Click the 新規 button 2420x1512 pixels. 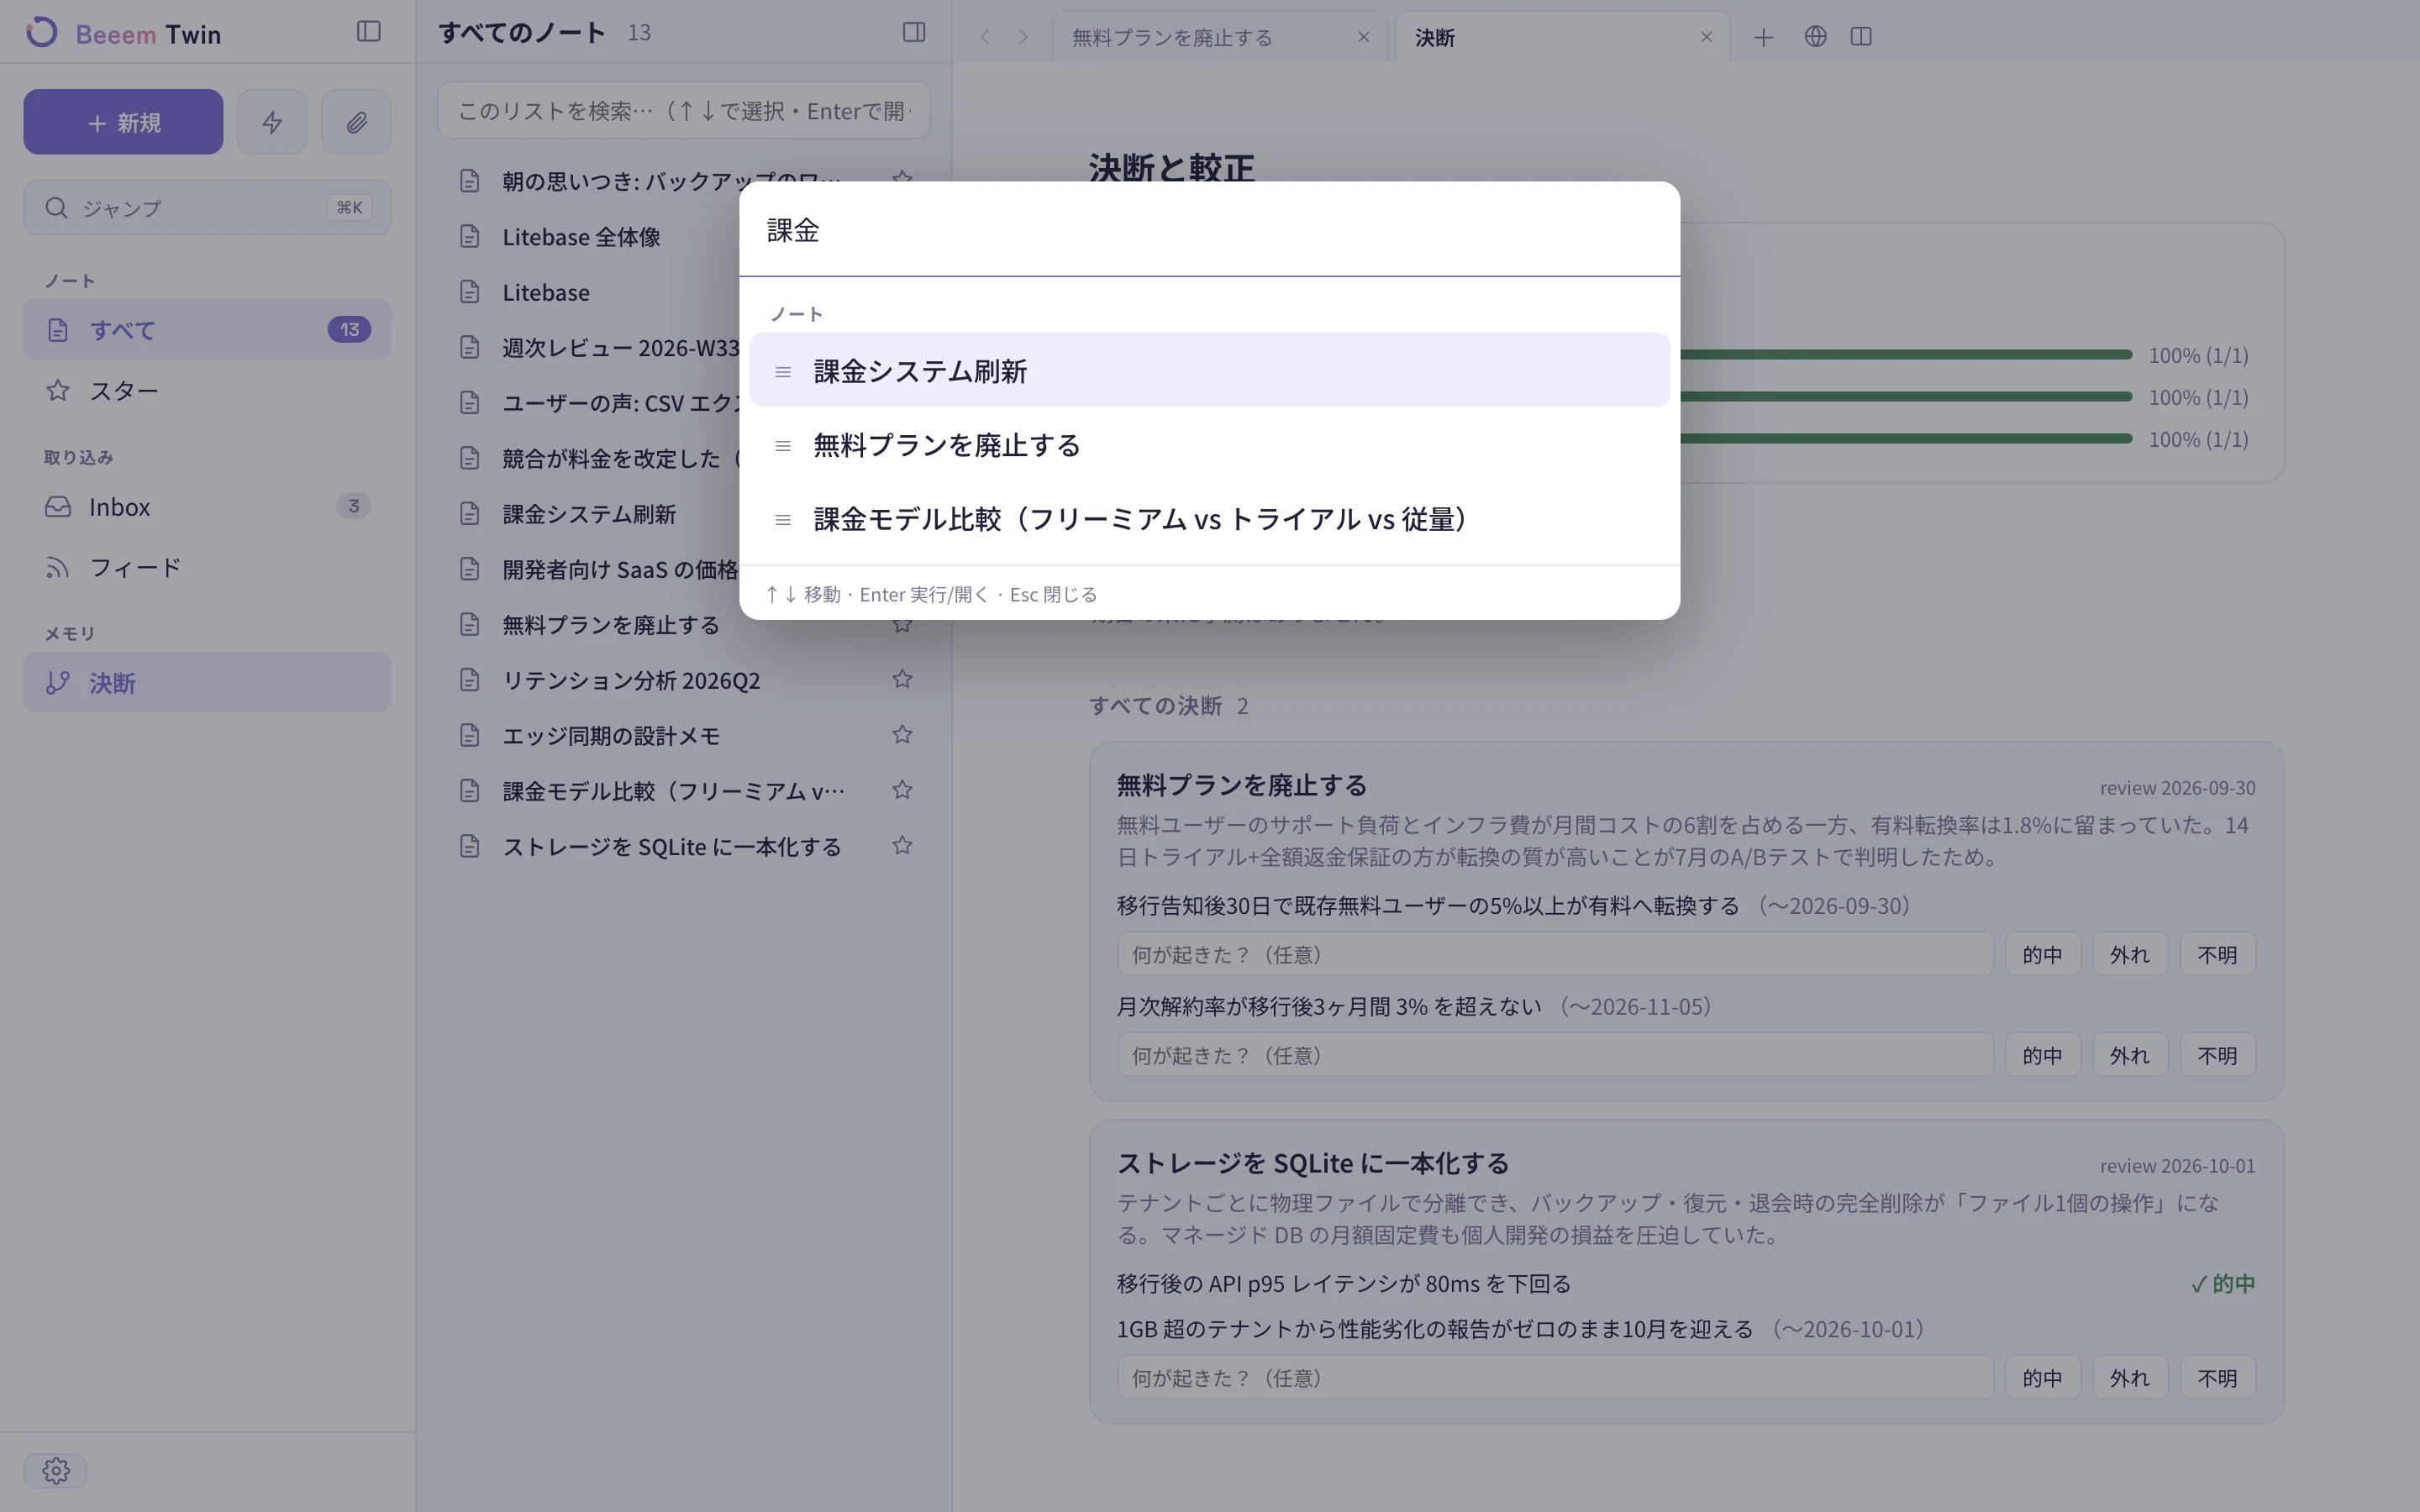(x=123, y=122)
